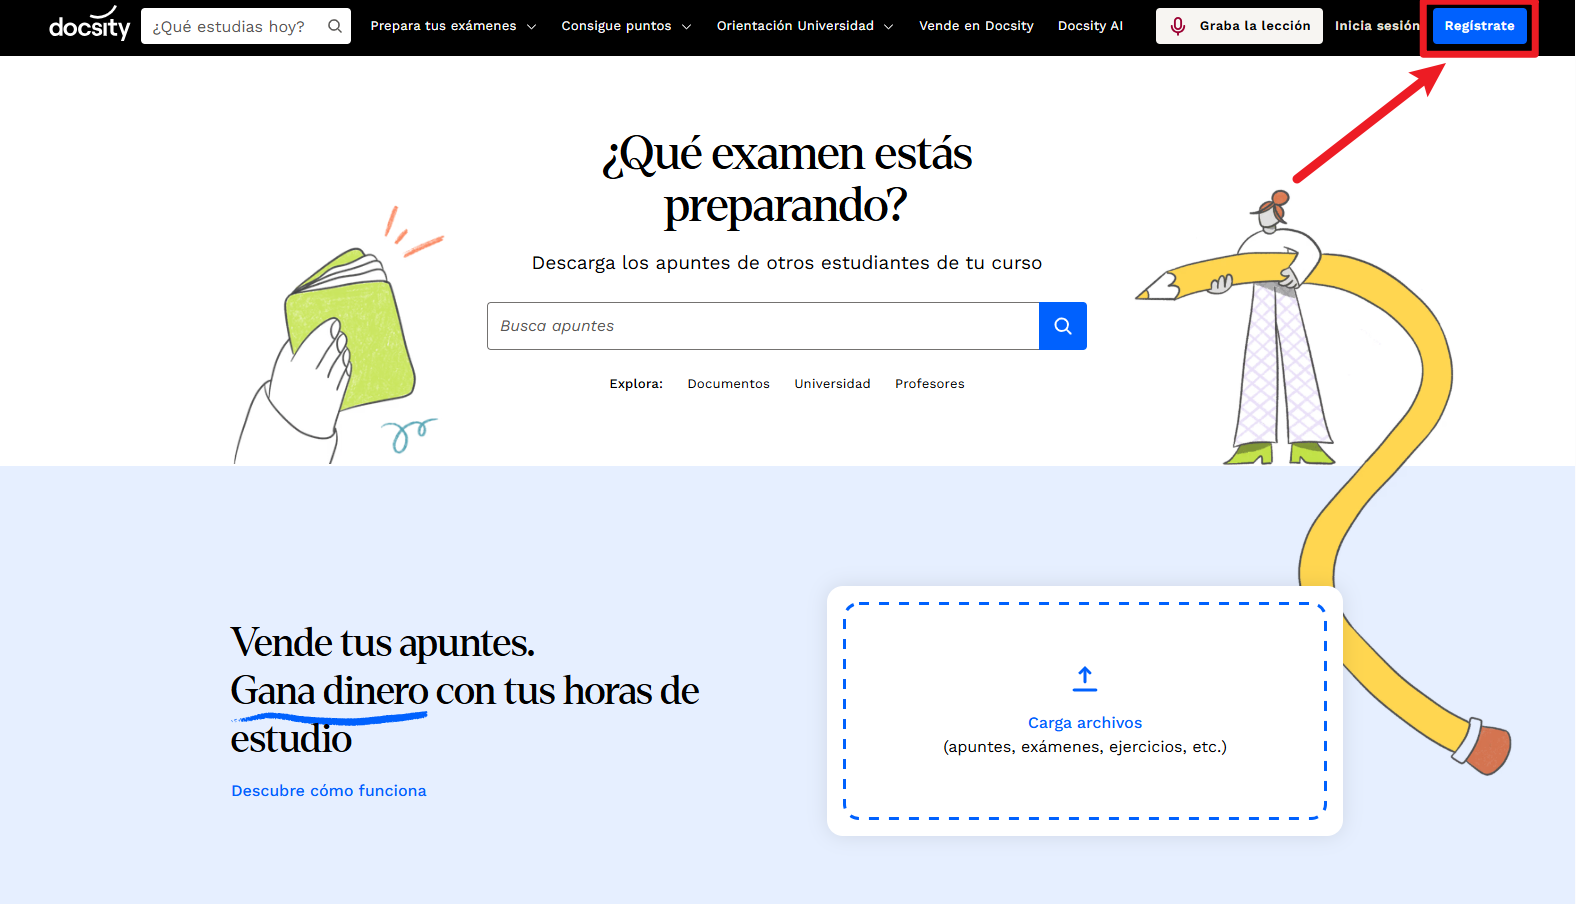
Task: Click the microphone icon in Graba la lección
Action: [x=1178, y=26]
